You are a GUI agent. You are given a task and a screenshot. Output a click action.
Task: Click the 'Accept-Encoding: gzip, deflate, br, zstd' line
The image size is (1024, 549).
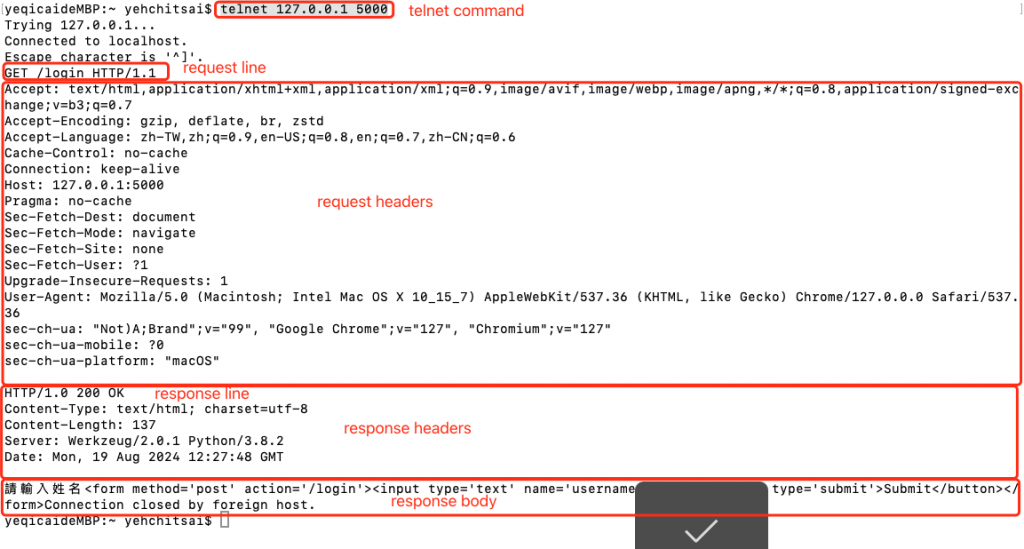tap(164, 121)
